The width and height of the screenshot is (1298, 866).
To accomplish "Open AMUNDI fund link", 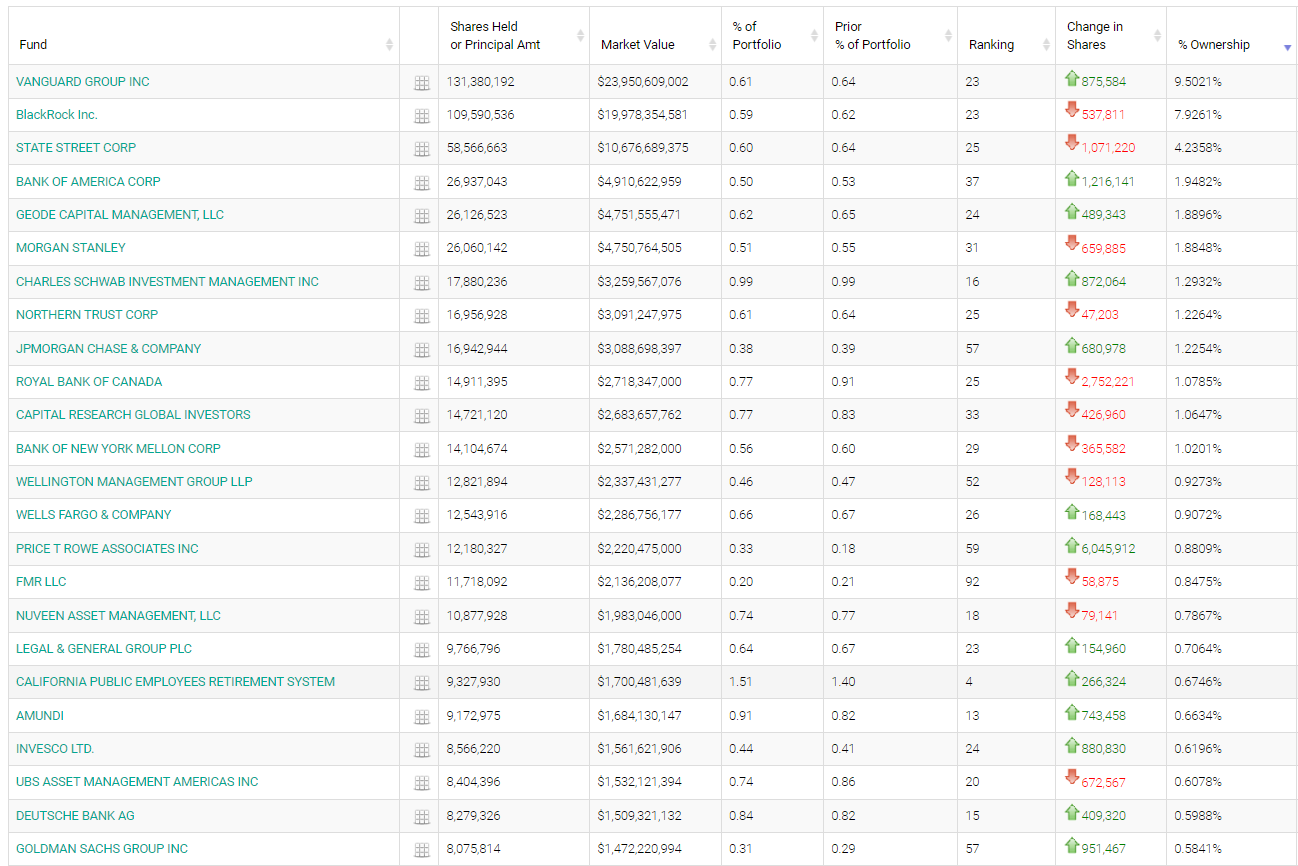I will [x=40, y=716].
